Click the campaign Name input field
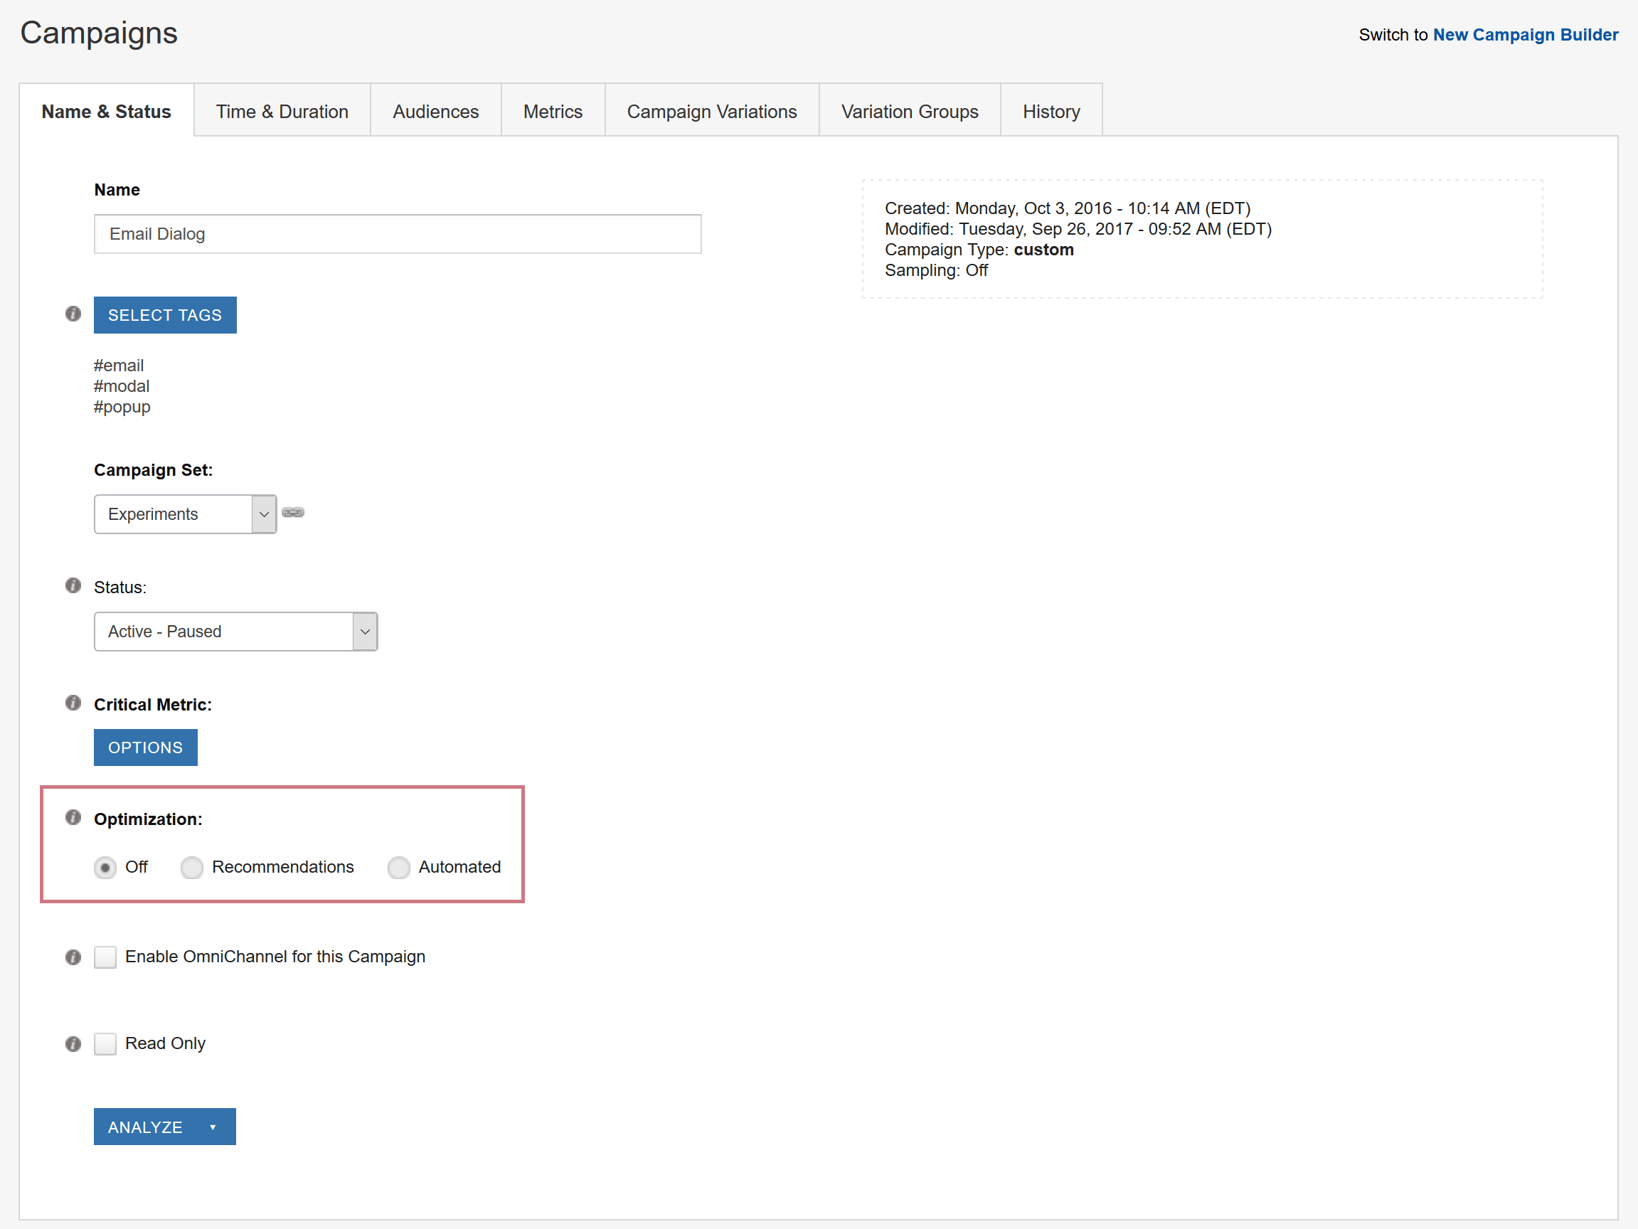 (x=397, y=234)
